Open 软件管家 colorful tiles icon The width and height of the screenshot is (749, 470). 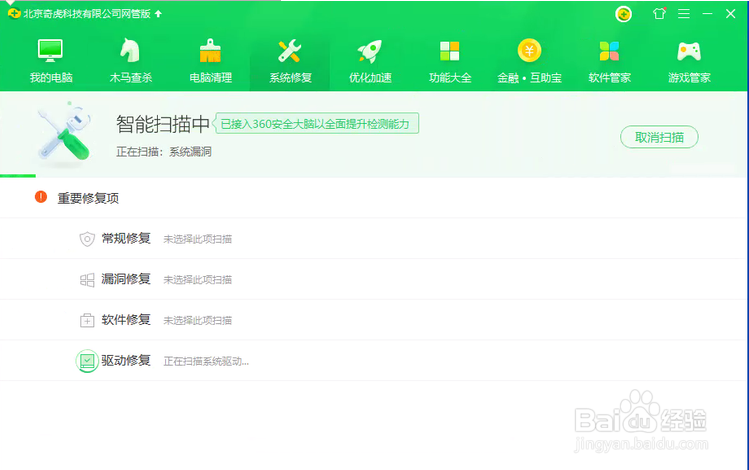pyautogui.click(x=609, y=51)
